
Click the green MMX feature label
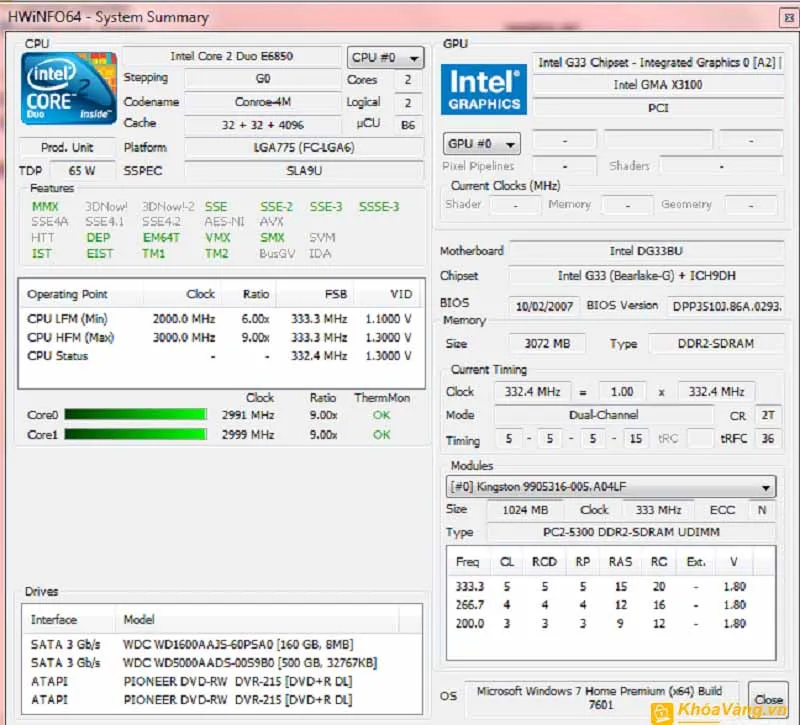click(x=45, y=207)
